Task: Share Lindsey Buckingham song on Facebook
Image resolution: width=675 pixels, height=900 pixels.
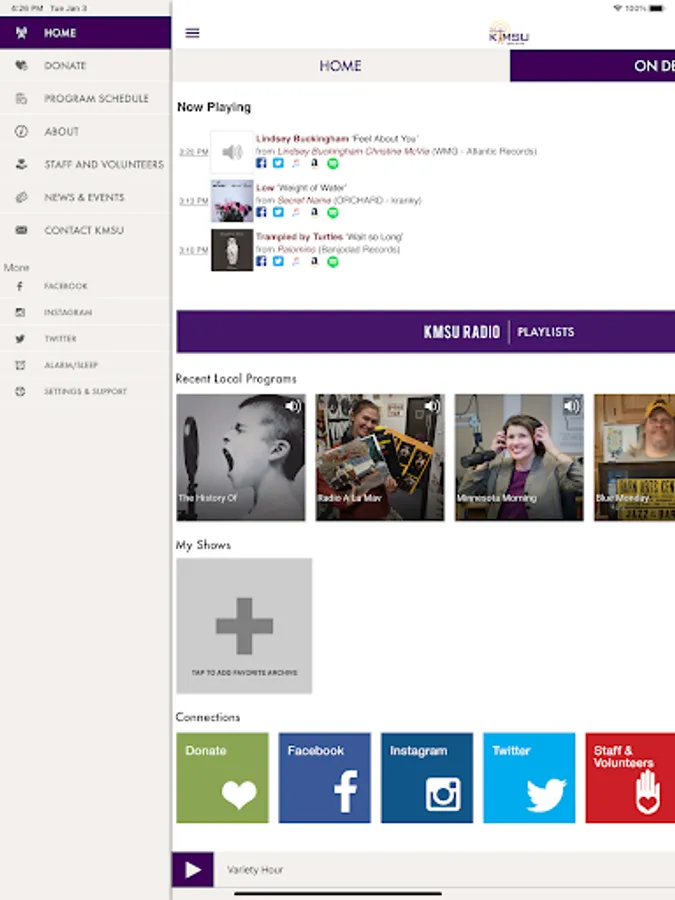Action: tap(261, 163)
